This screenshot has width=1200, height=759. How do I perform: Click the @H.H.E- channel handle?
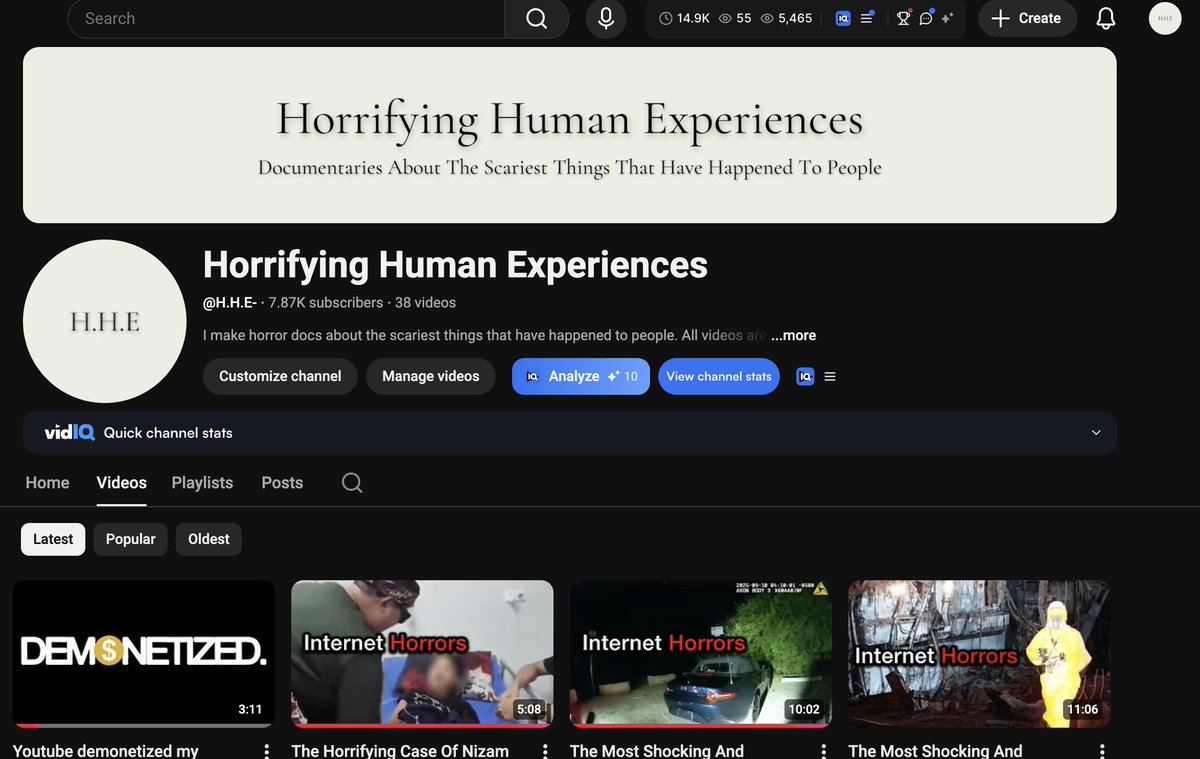pos(230,302)
